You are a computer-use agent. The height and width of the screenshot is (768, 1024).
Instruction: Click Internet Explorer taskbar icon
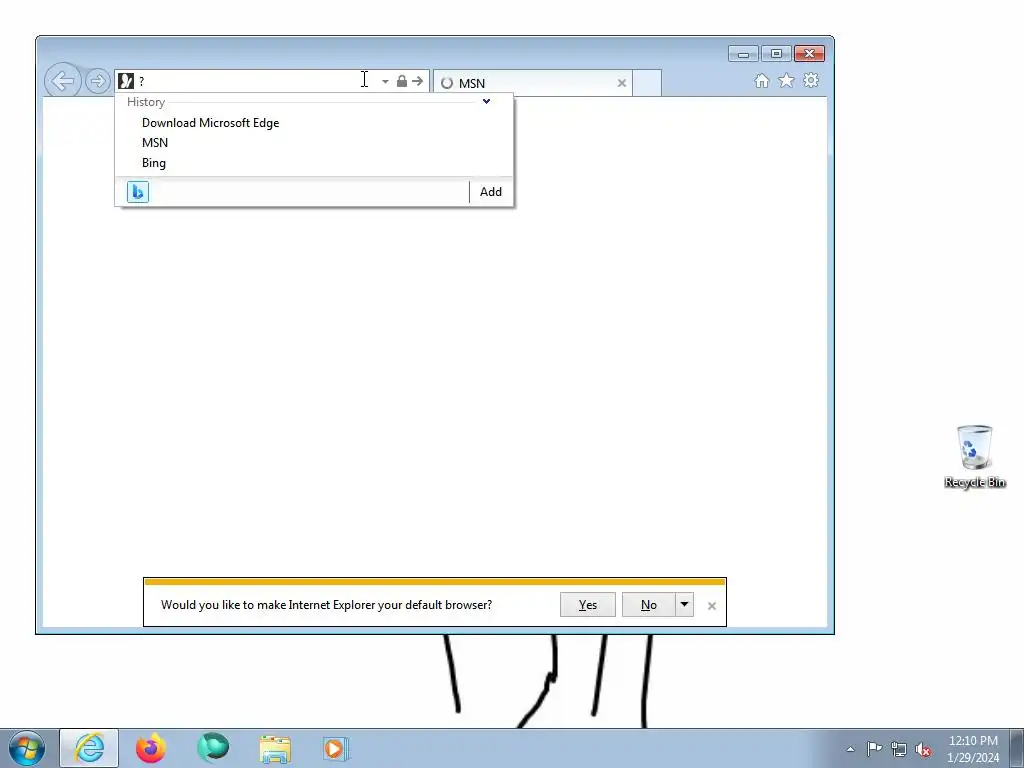point(89,748)
